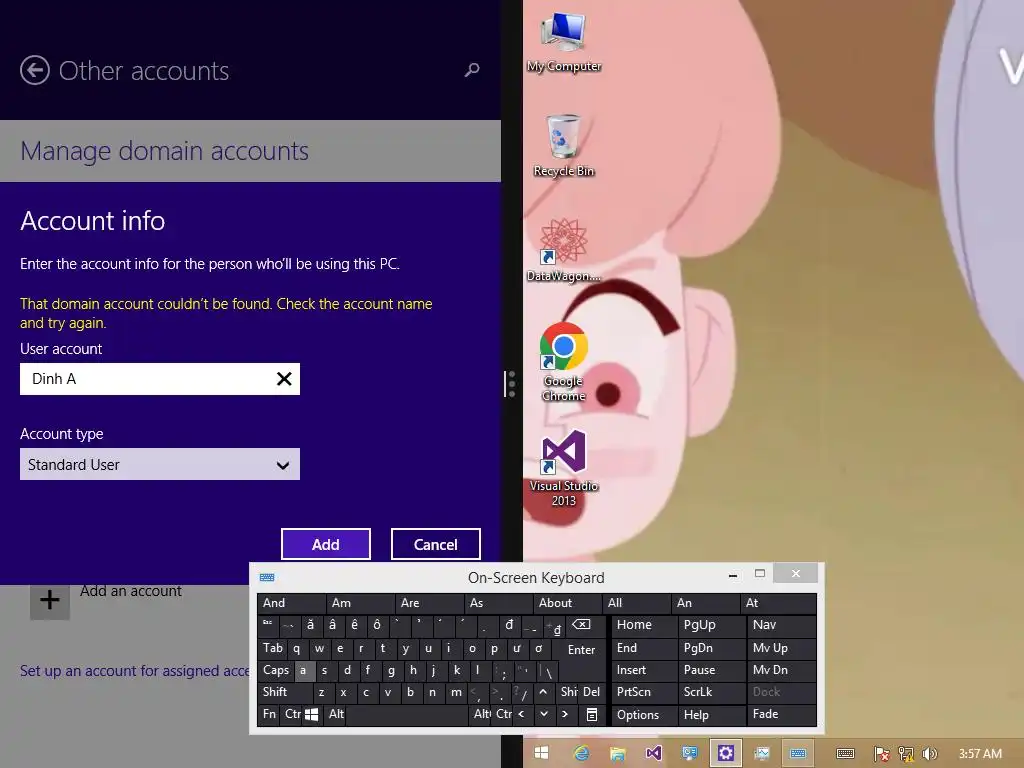Tap the 'ư' key on keyboard
Viewport: 1024px width, 768px height.
pos(517,648)
